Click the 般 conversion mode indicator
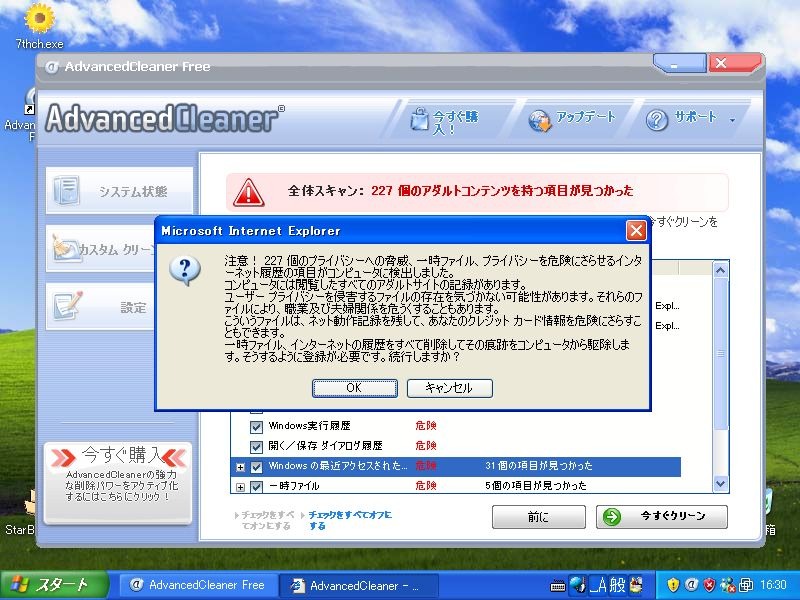Screen dimensions: 800x600 [x=617, y=585]
